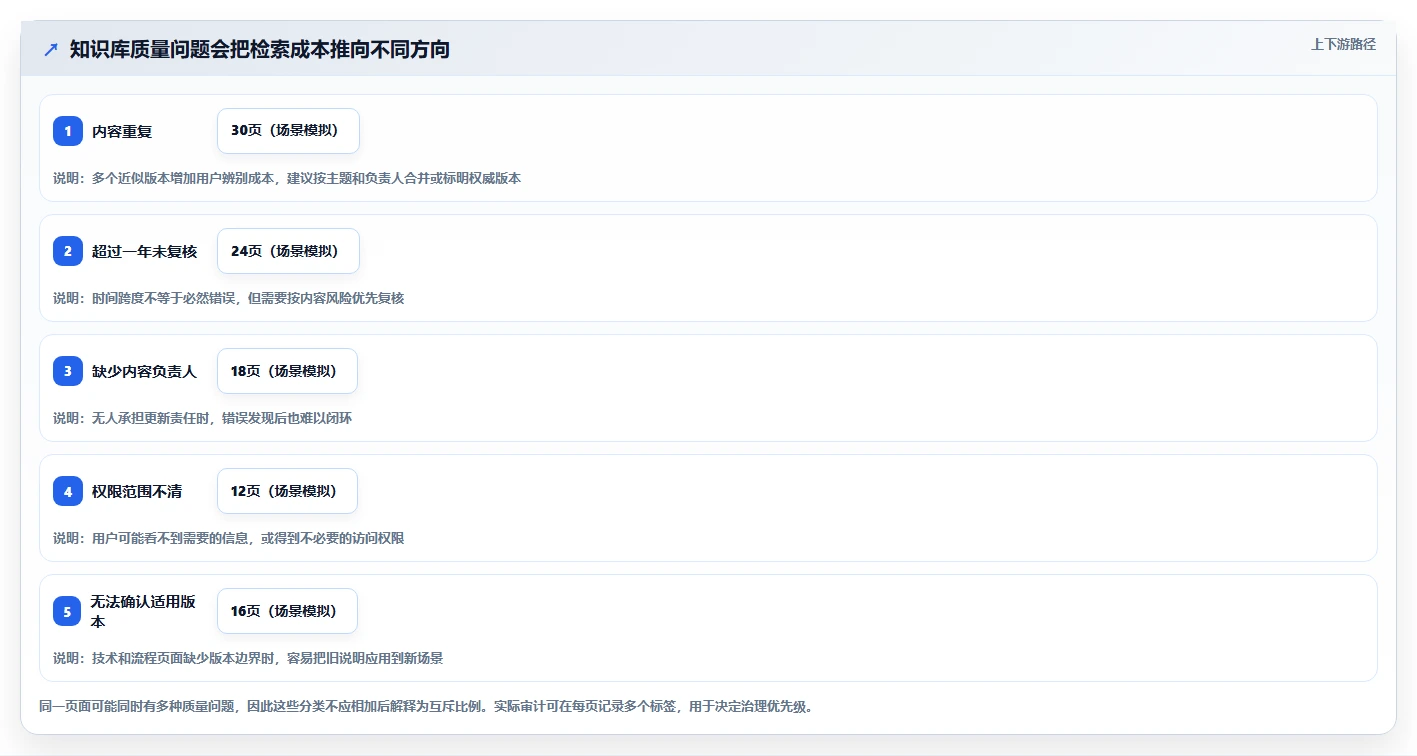Click the 16页（场景模拟） pill
1417x756 pixels.
pyautogui.click(x=287, y=611)
